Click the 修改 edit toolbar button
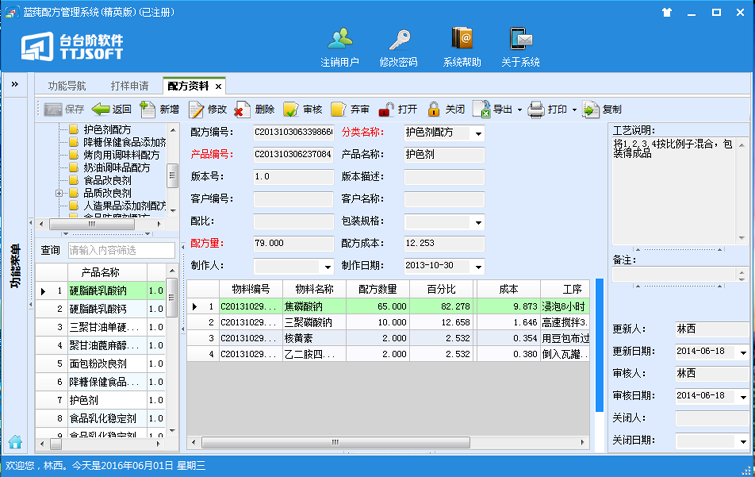Screen dimensions: 755x477 (x=208, y=110)
